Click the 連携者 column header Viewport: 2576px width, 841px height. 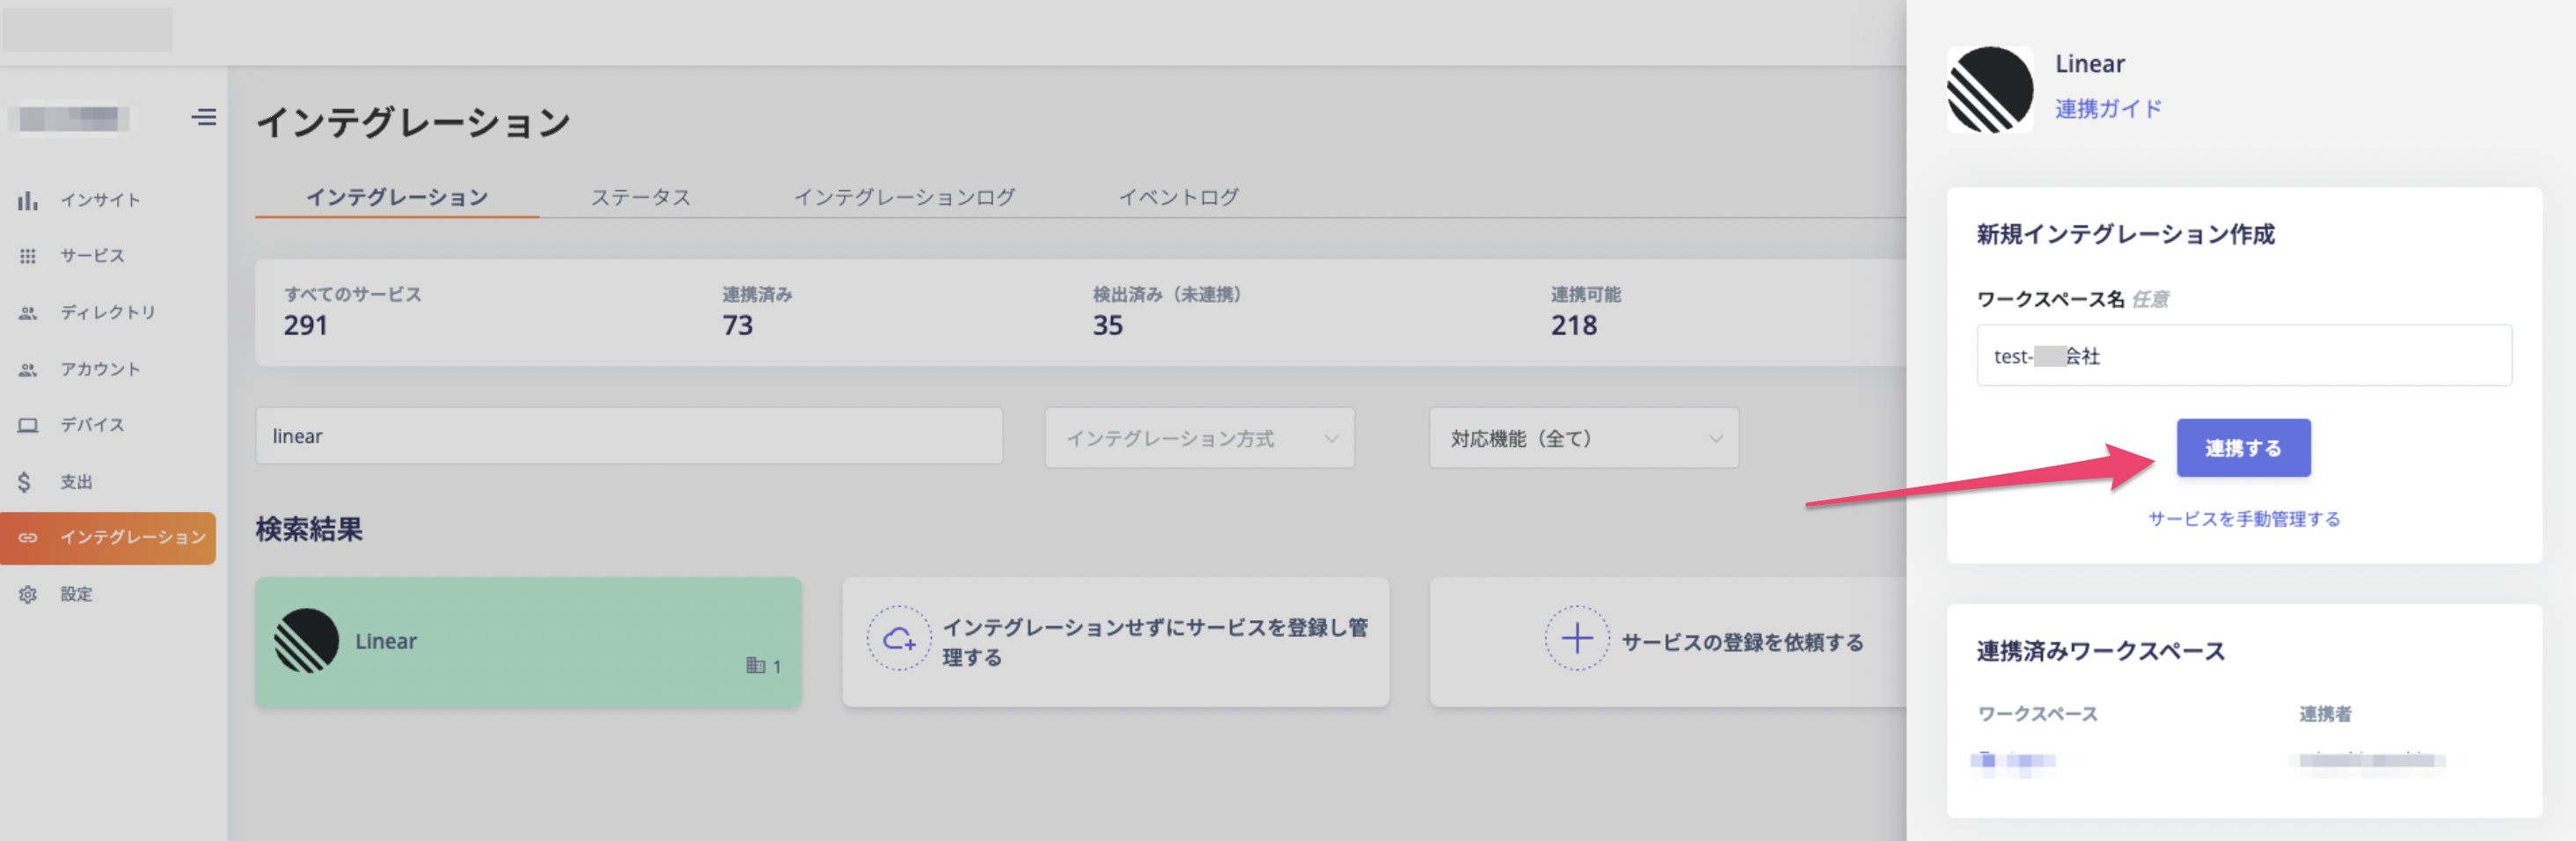click(x=2325, y=714)
